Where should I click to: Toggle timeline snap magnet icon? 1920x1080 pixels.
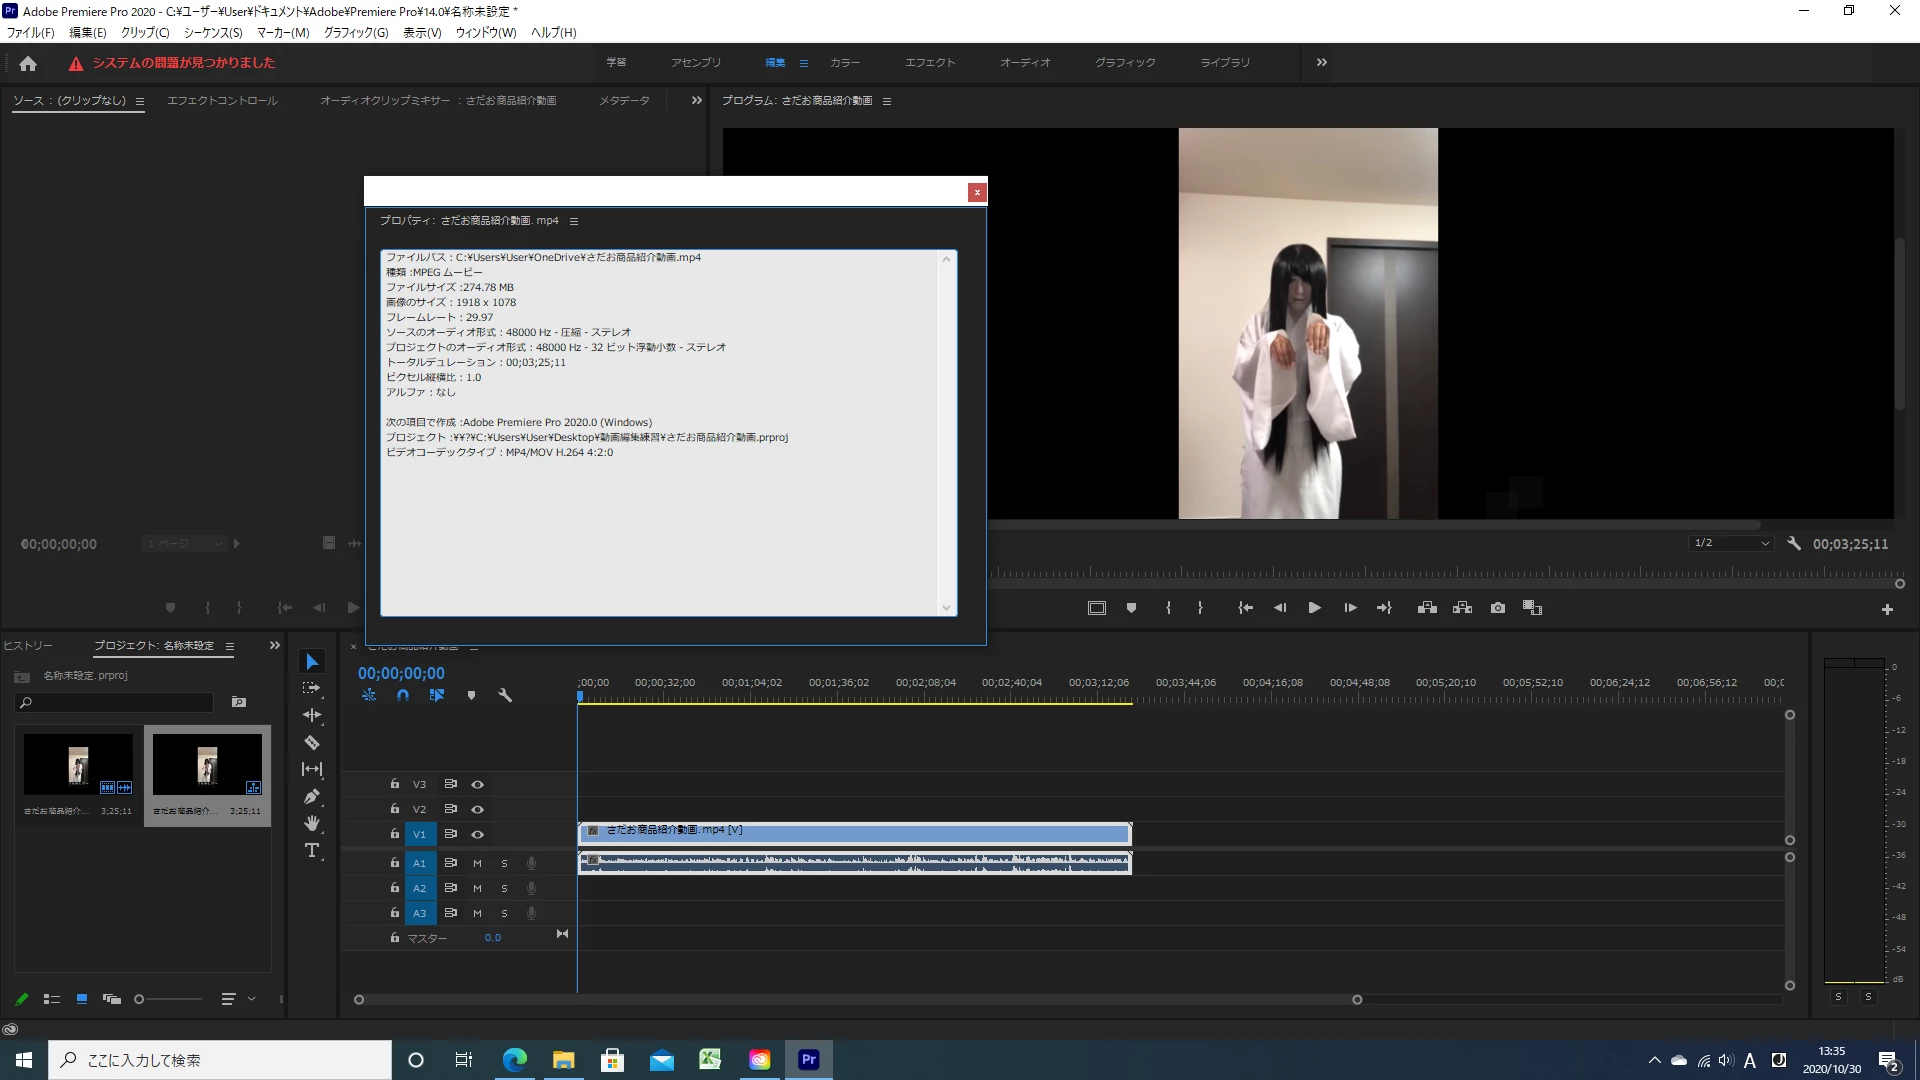pos(403,695)
